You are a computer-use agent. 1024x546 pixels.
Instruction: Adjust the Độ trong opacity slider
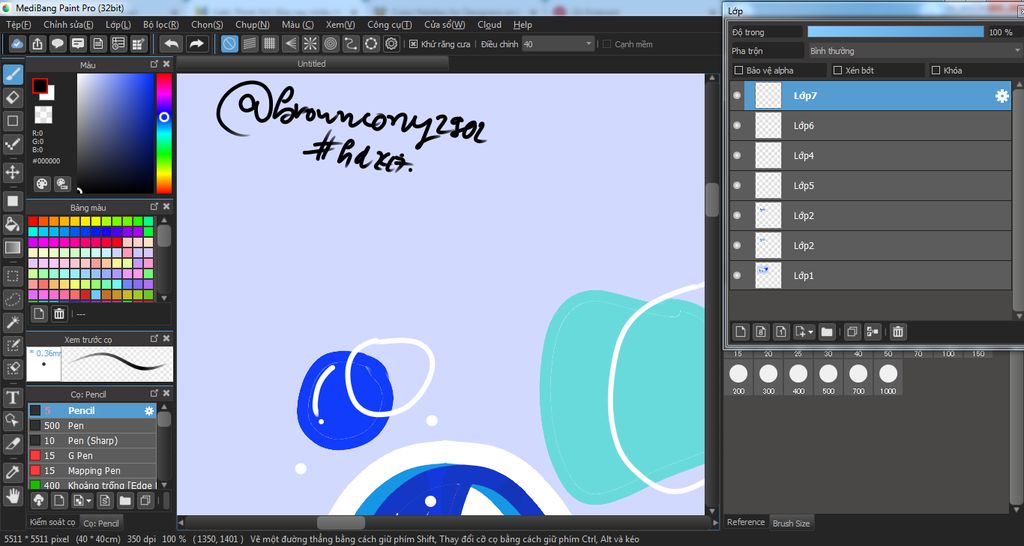tap(895, 32)
